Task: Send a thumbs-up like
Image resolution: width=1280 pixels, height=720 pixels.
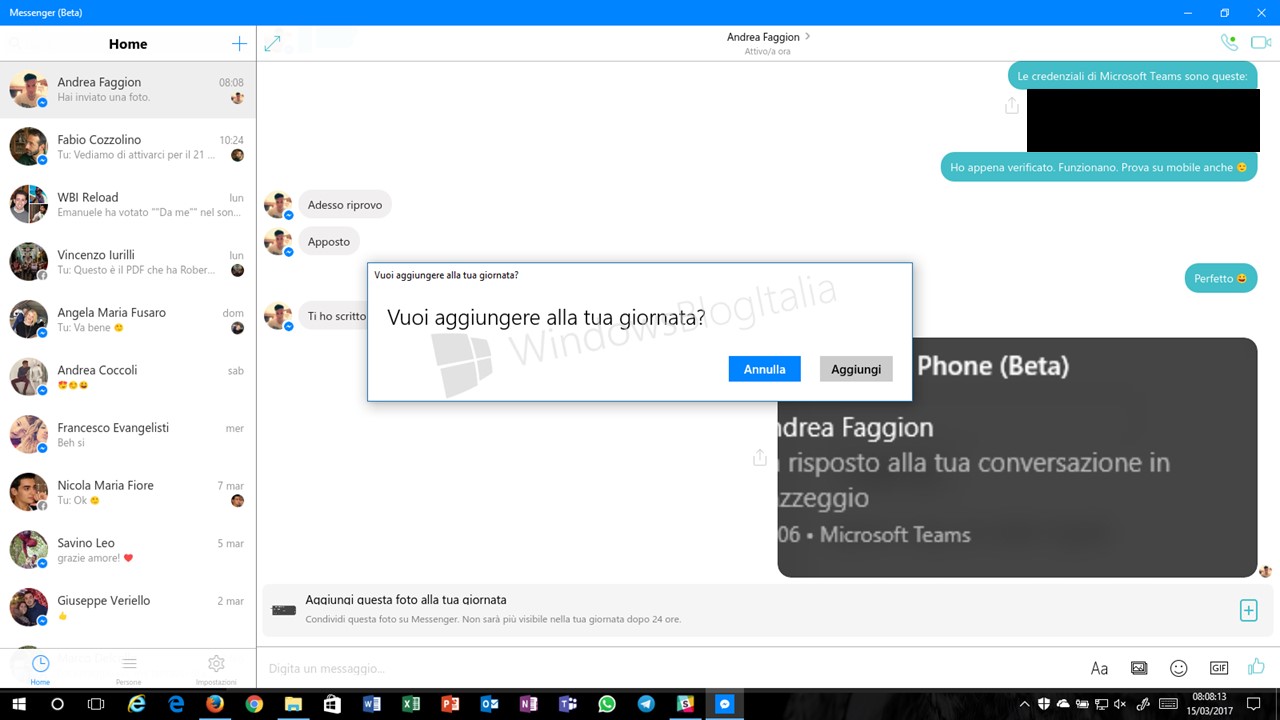Action: coord(1256,667)
